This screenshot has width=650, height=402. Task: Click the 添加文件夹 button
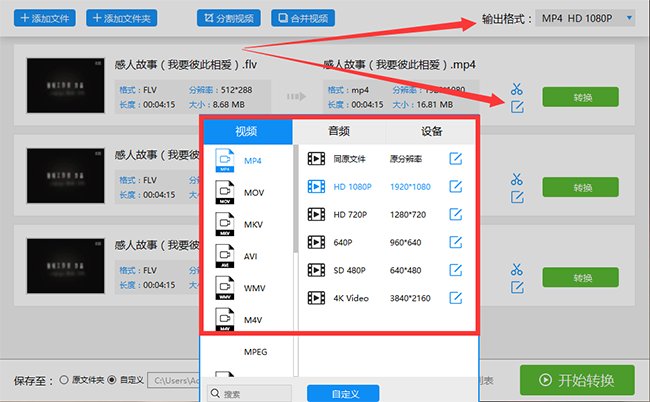121,18
